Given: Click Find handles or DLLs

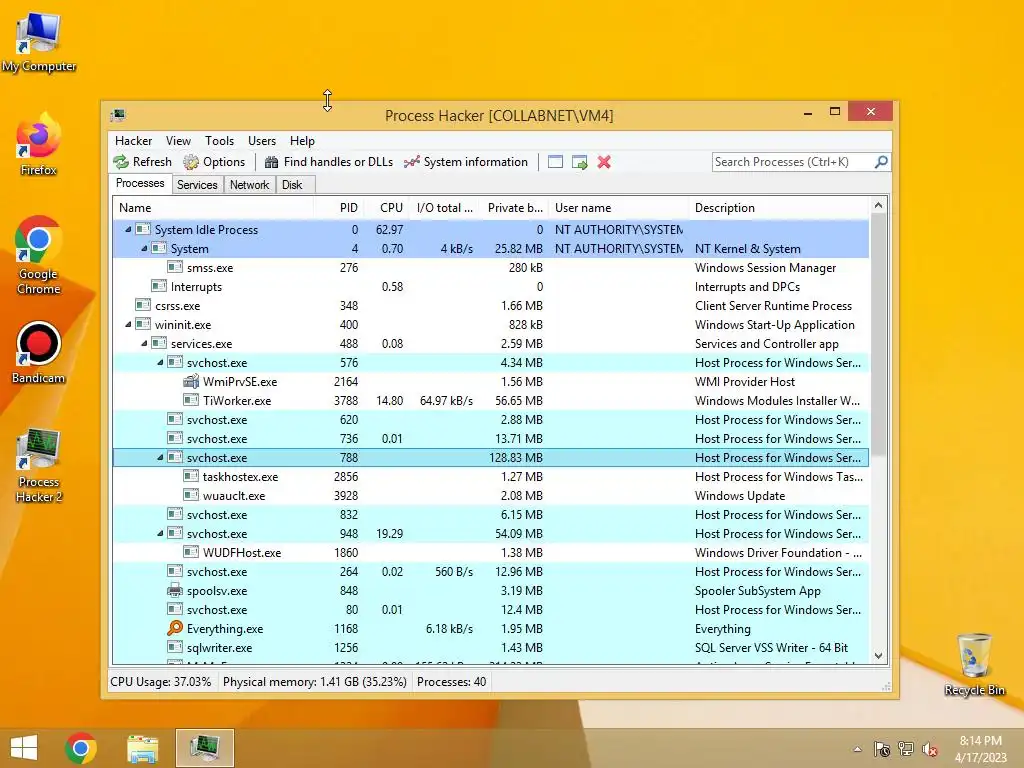Looking at the screenshot, I should pyautogui.click(x=329, y=162).
